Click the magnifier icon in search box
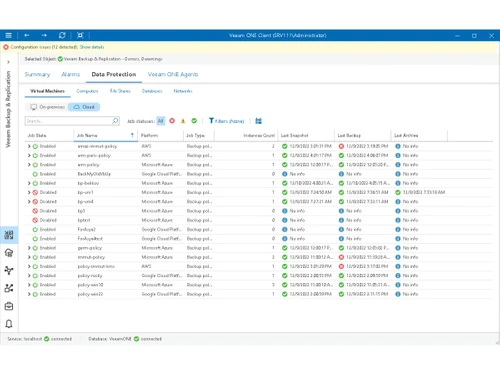The image size is (500, 375). (115, 121)
